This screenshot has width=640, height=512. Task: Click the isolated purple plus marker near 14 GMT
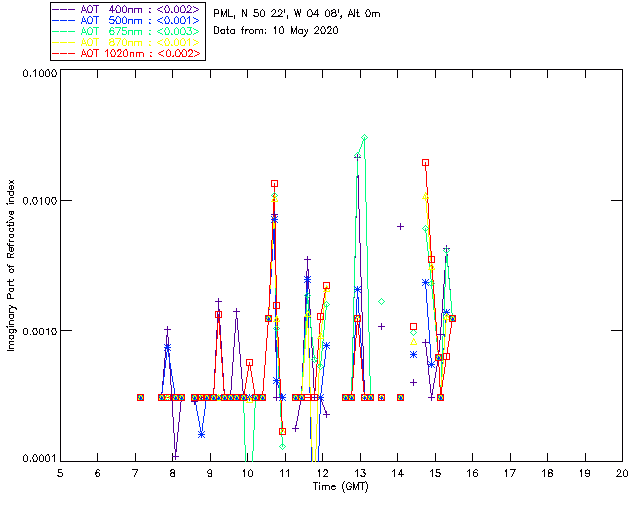(x=400, y=226)
